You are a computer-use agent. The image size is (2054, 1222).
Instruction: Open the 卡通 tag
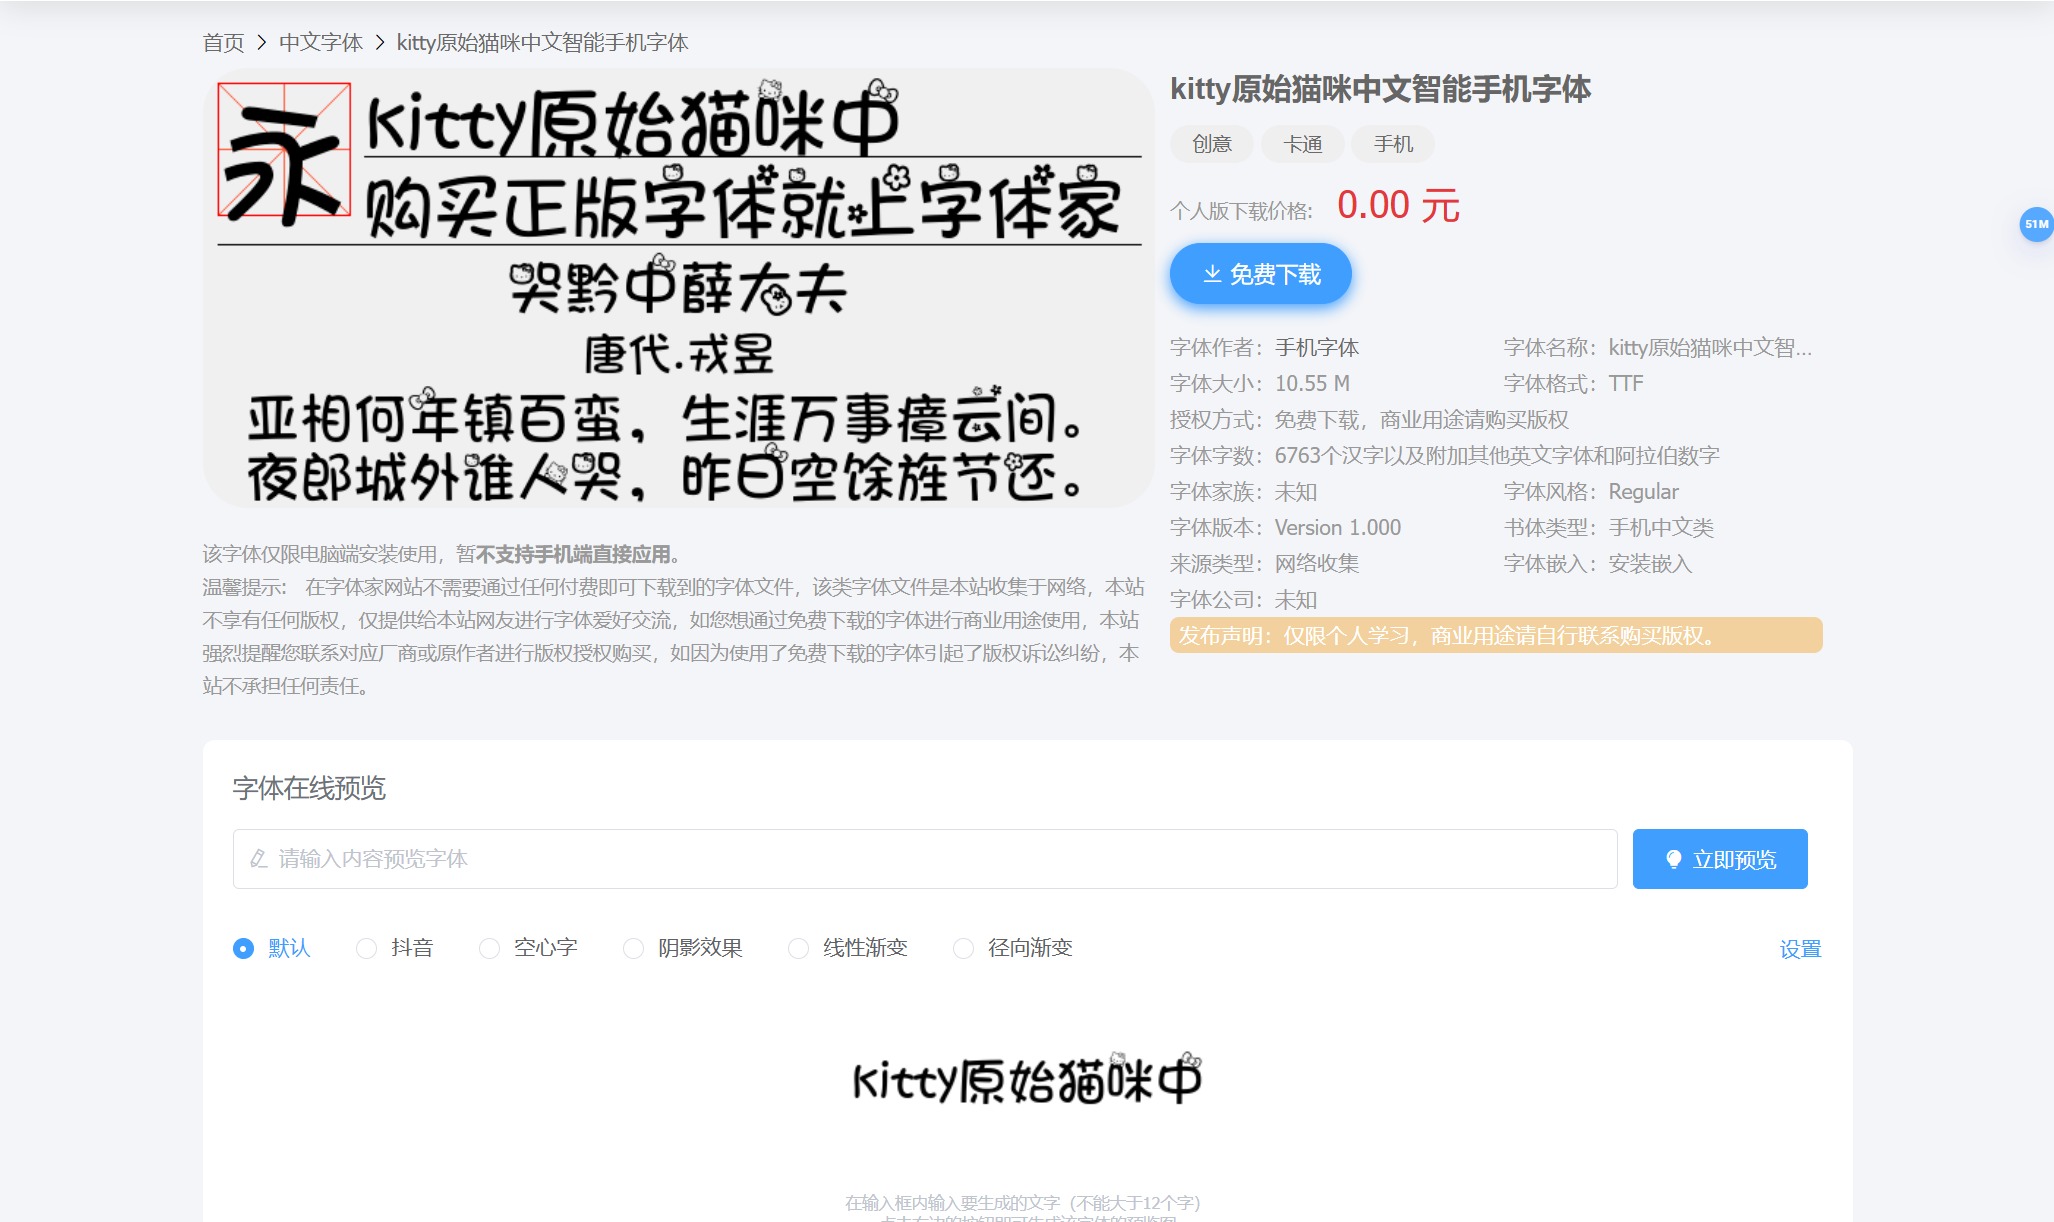pyautogui.click(x=1303, y=144)
